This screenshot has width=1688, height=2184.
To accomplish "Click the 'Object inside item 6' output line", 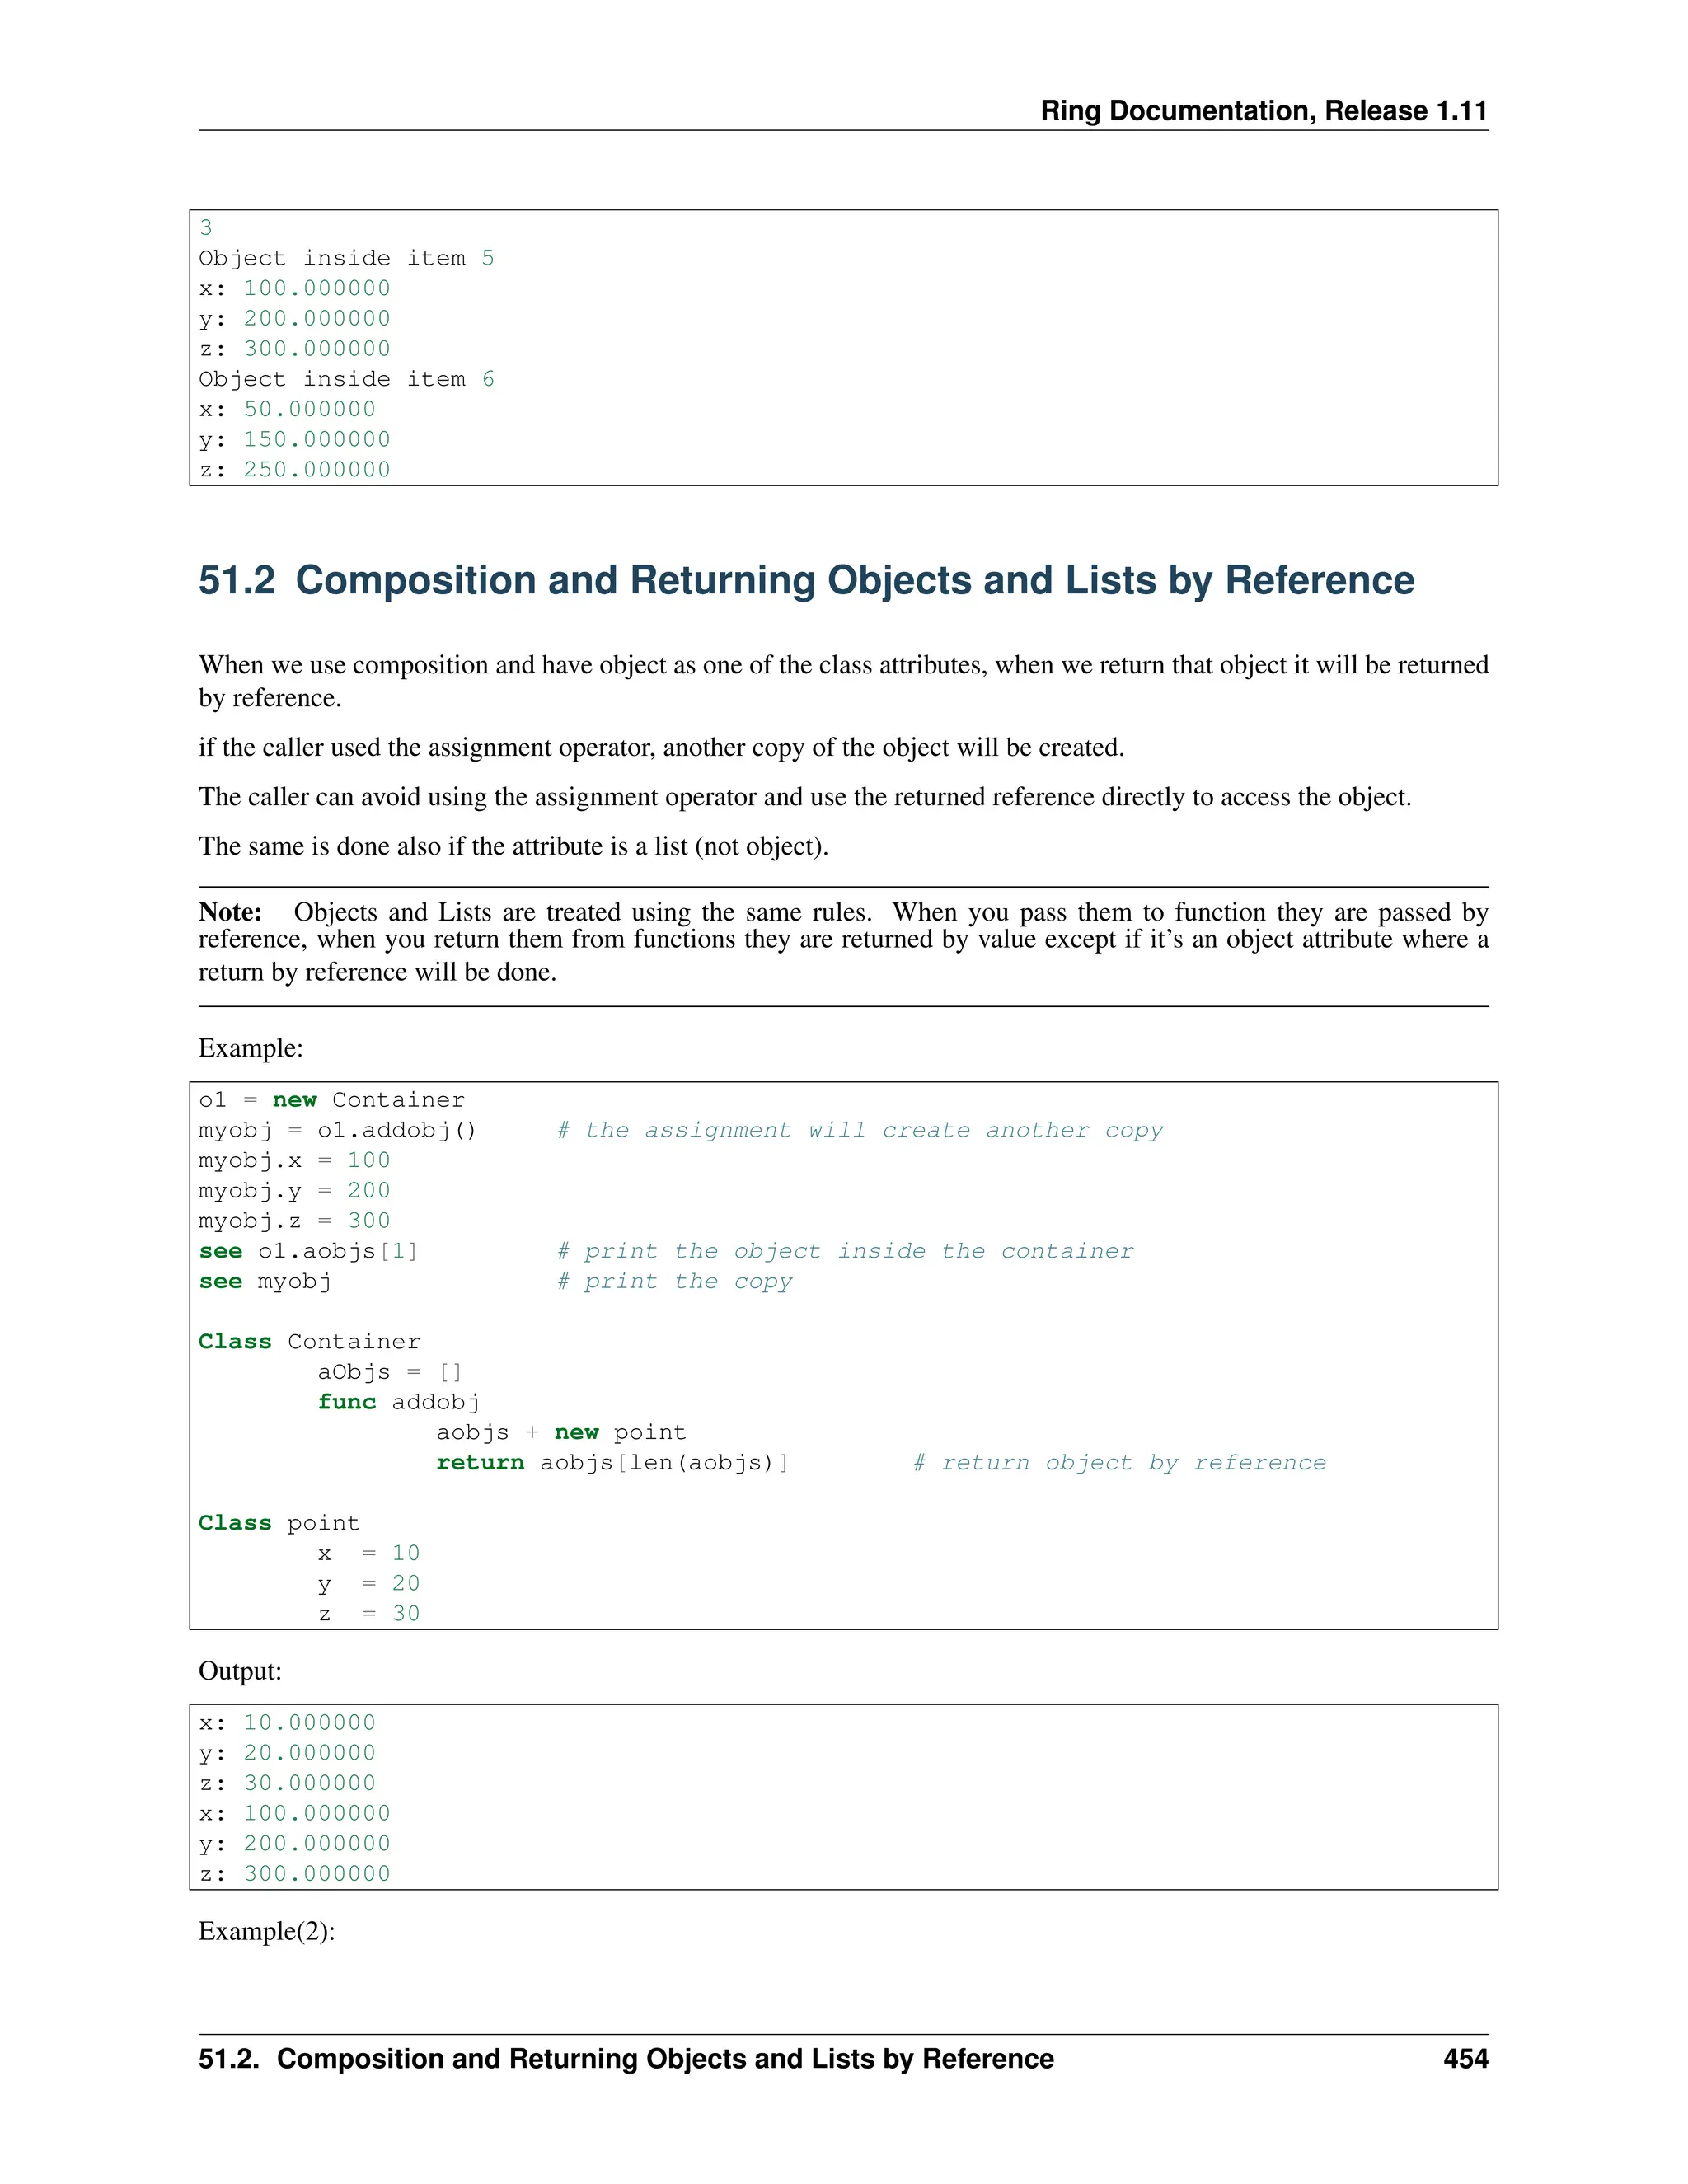I will click(346, 379).
